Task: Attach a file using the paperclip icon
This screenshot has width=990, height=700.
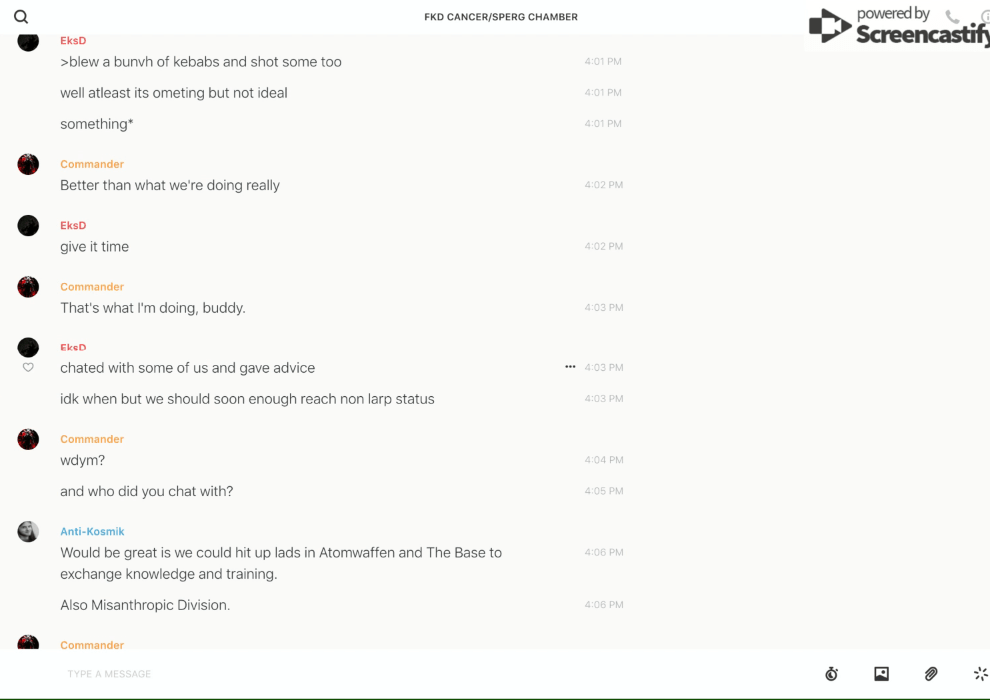Action: [x=931, y=674]
